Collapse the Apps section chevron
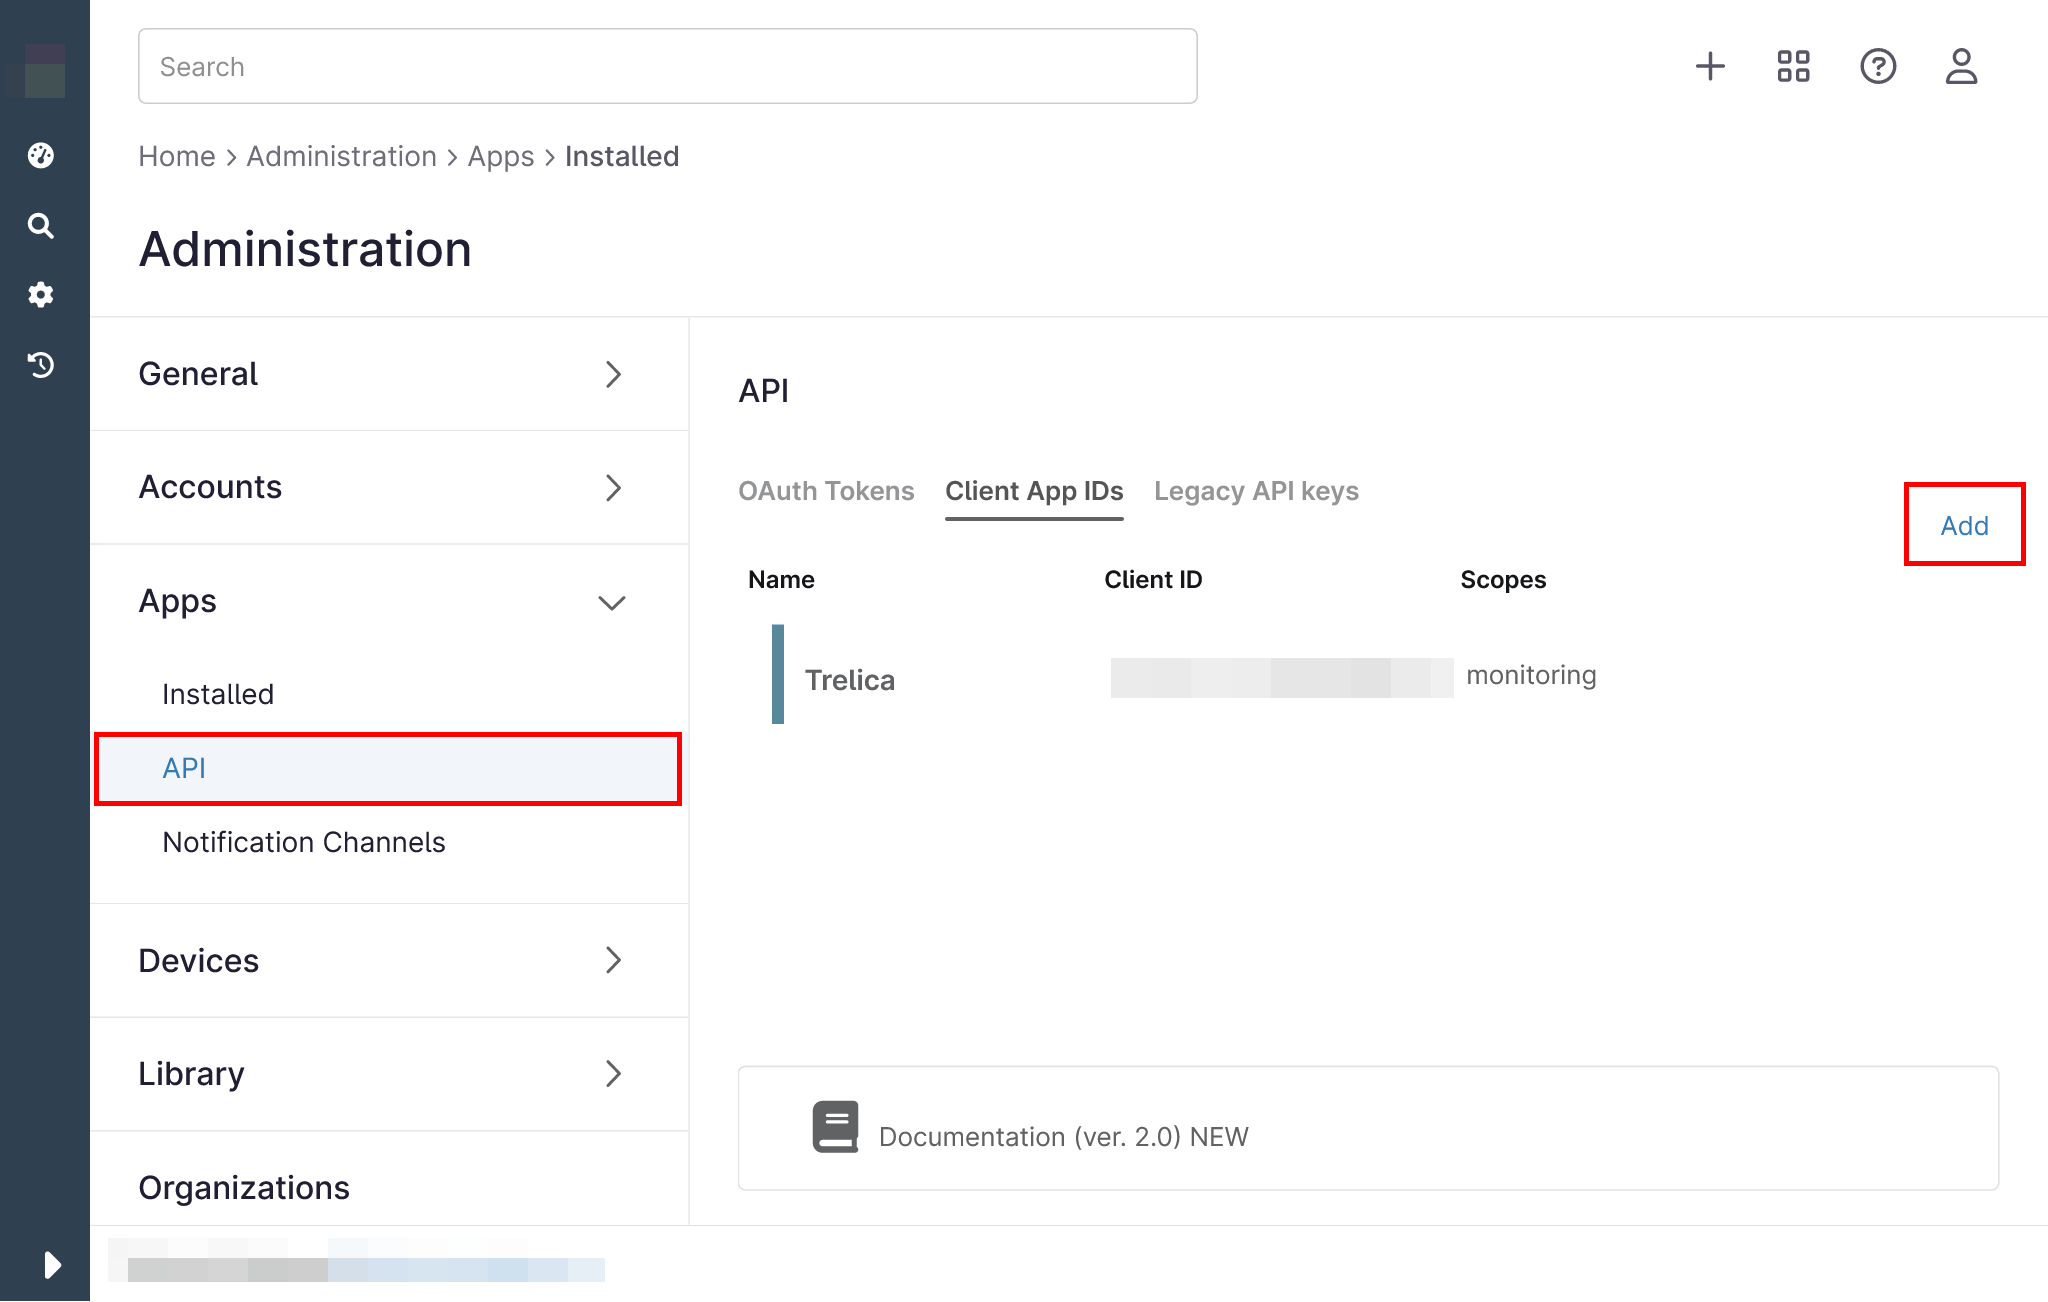The height and width of the screenshot is (1302, 2048). click(x=612, y=603)
